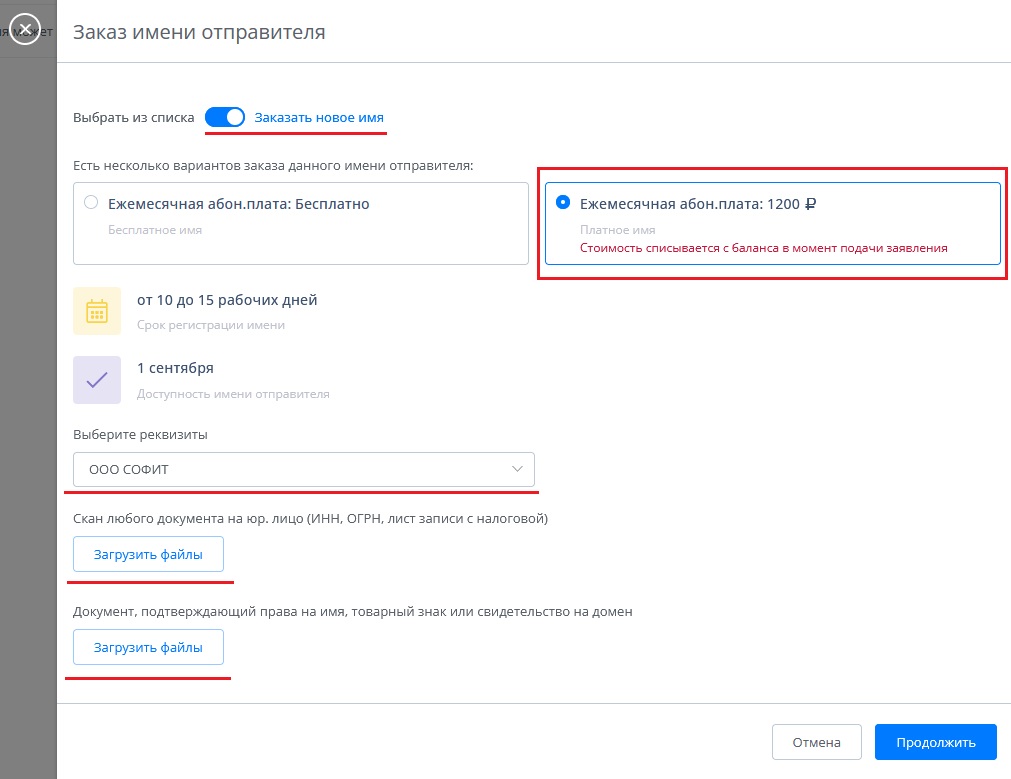
Task: Click the '1 сентября' availability date text
Action: [175, 368]
